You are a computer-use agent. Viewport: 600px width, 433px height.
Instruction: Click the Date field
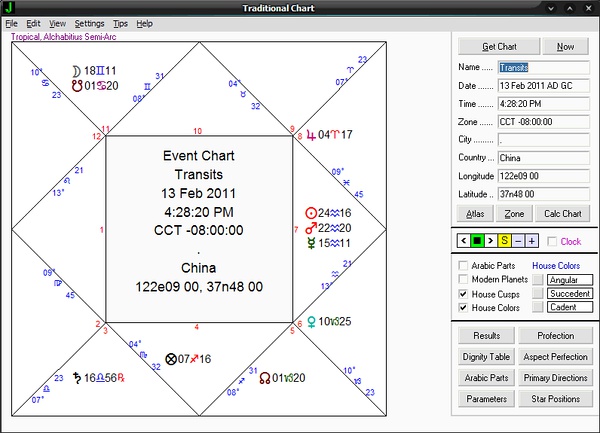point(543,86)
